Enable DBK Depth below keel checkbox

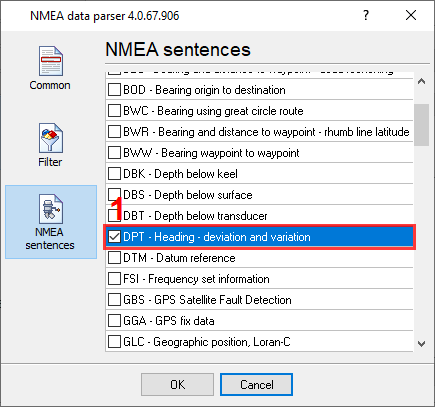click(x=114, y=174)
